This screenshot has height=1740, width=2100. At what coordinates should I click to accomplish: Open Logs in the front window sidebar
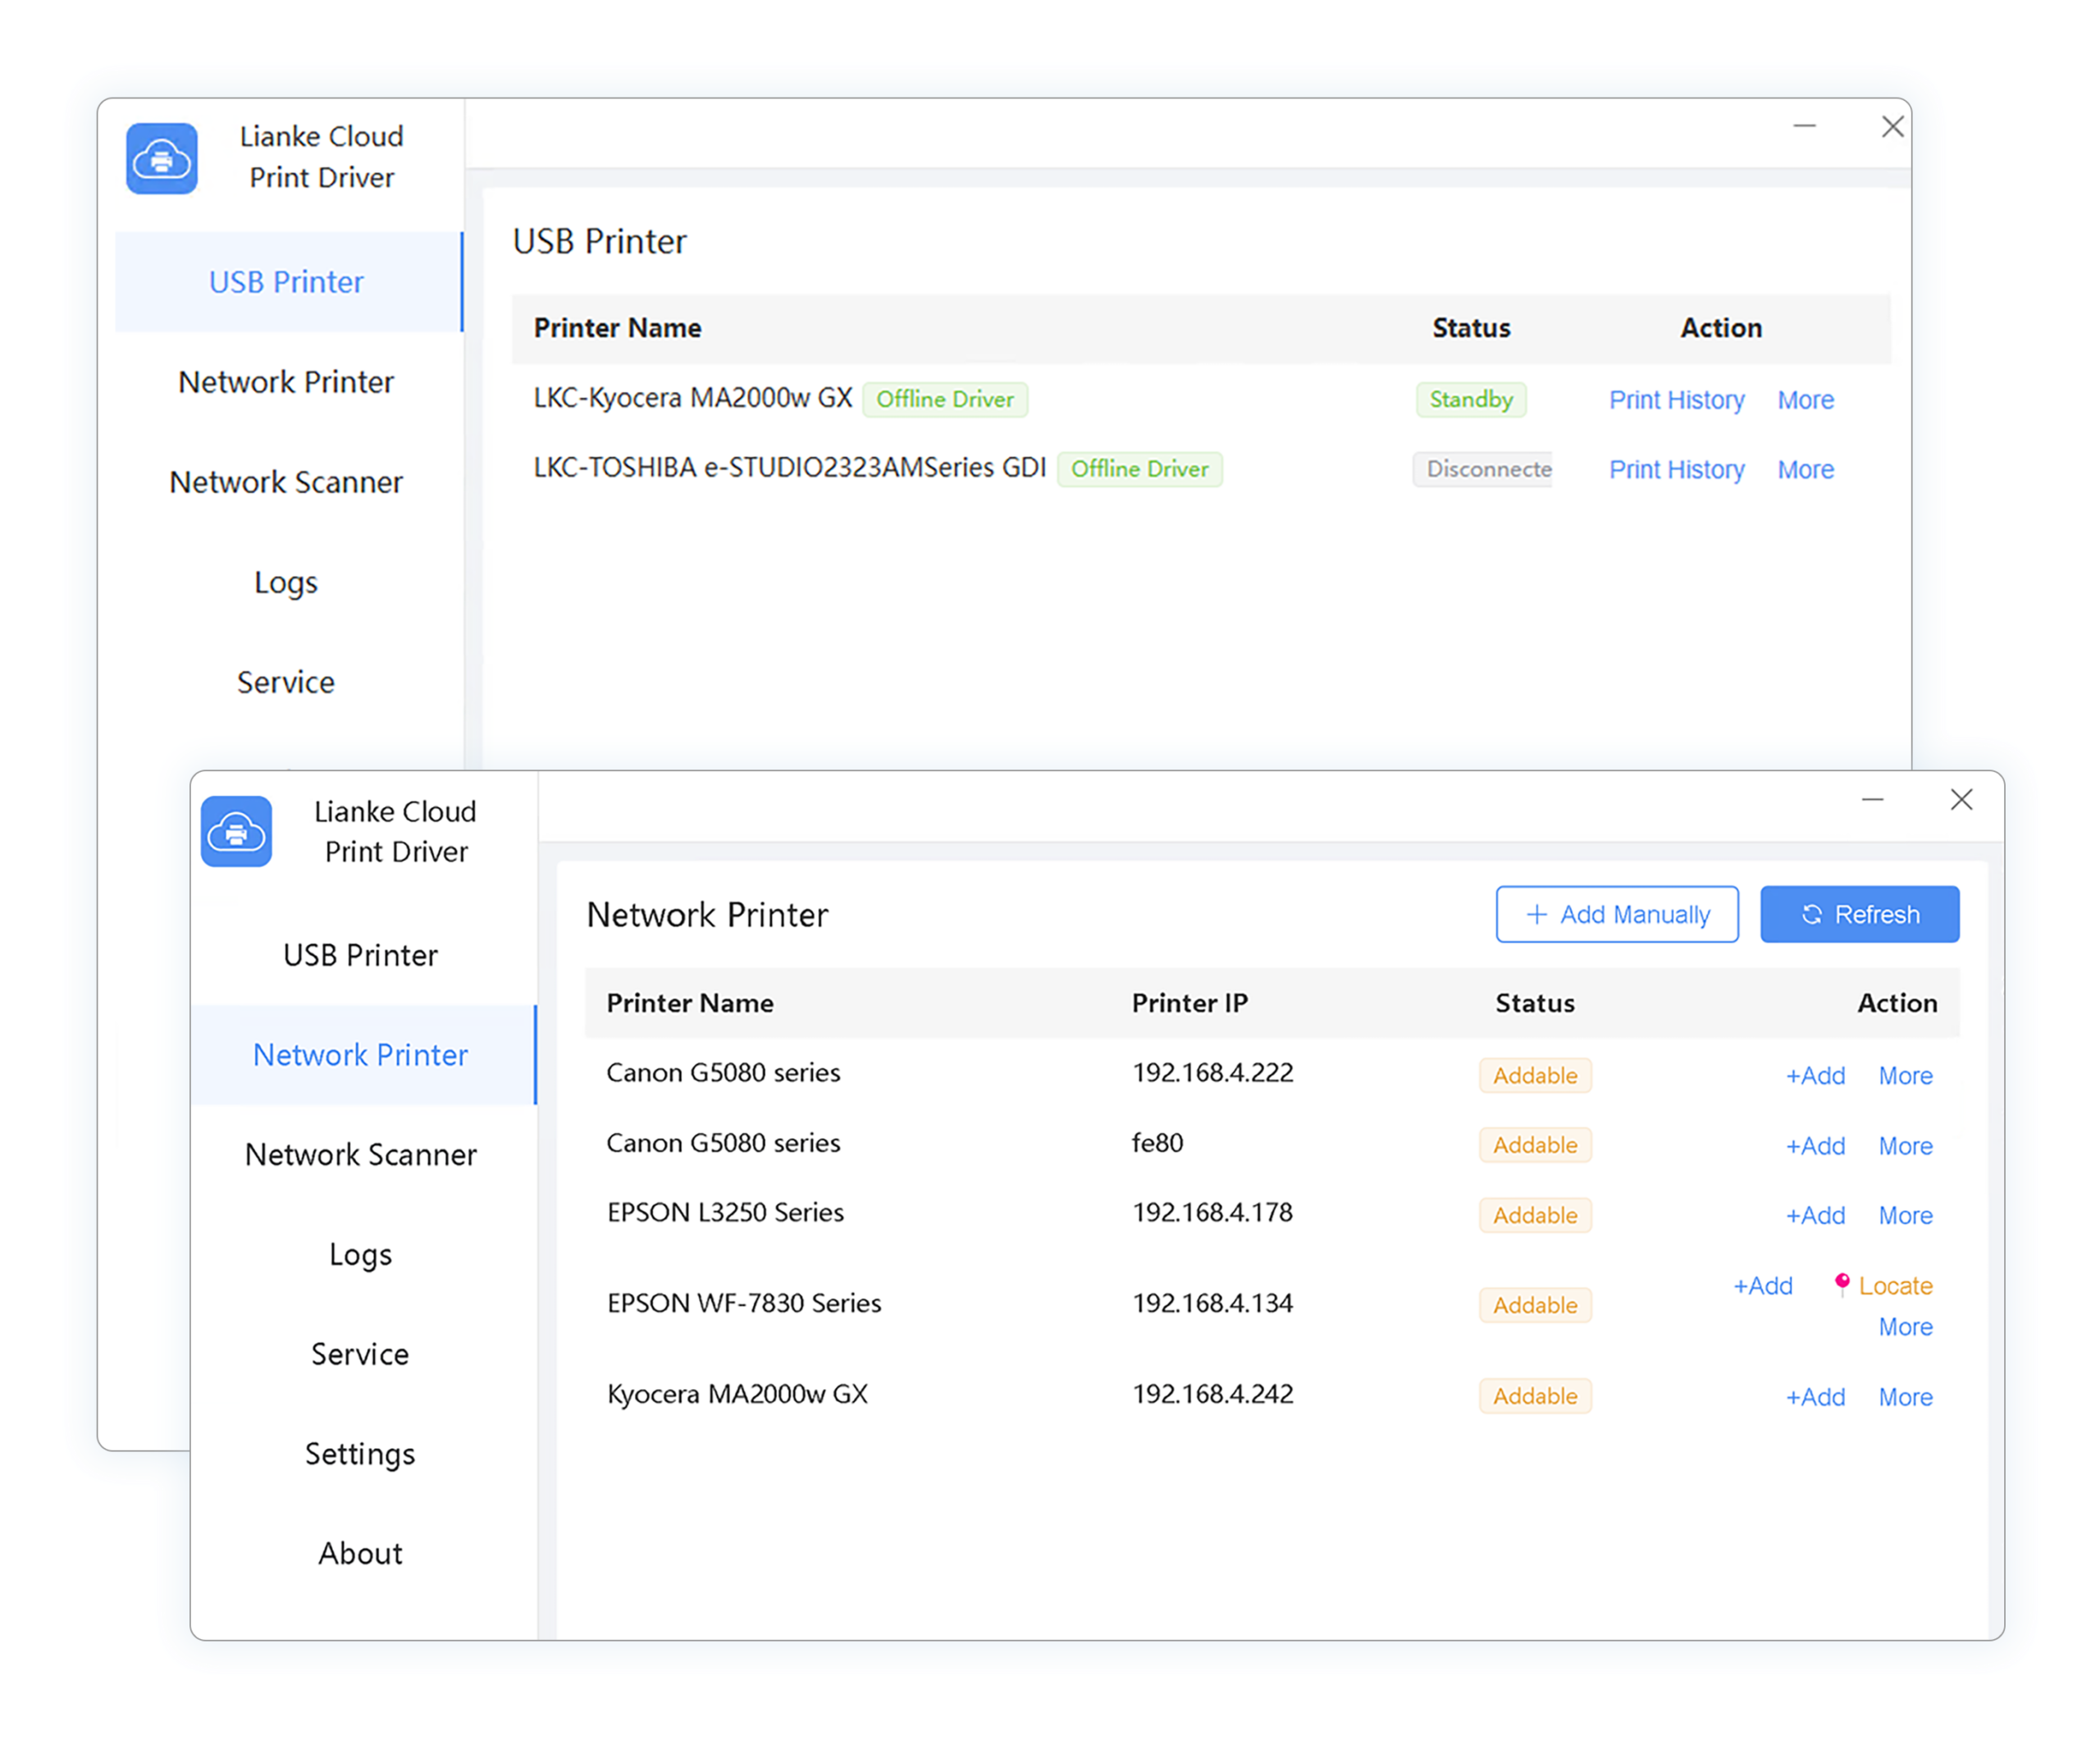(x=361, y=1254)
